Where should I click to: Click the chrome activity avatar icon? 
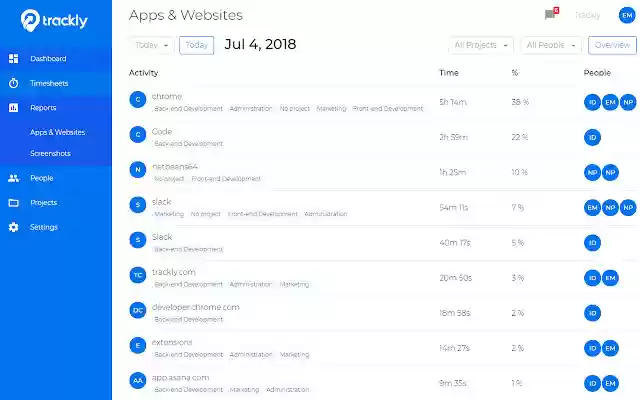click(138, 100)
